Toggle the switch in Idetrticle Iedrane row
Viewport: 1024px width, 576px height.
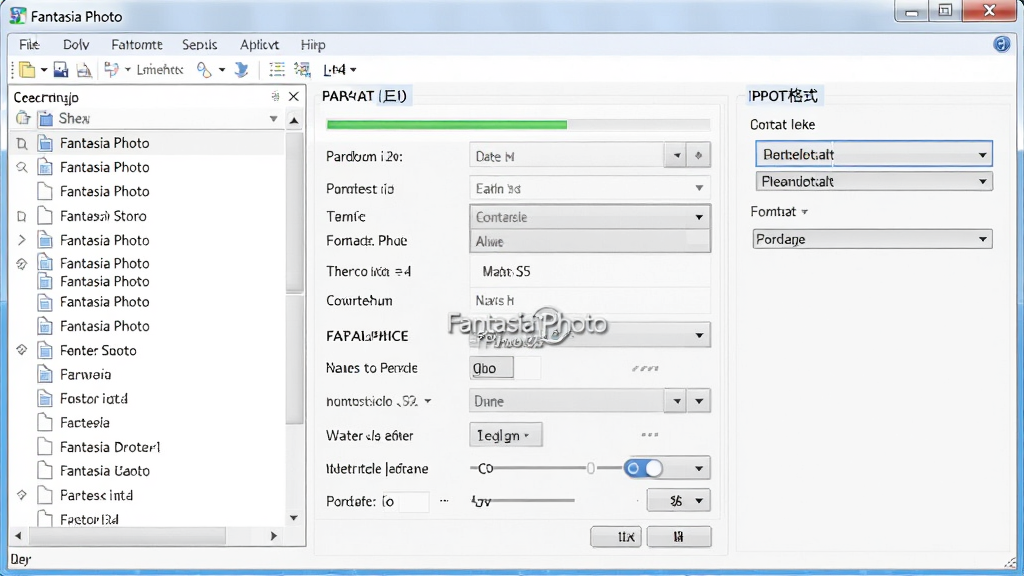point(643,468)
